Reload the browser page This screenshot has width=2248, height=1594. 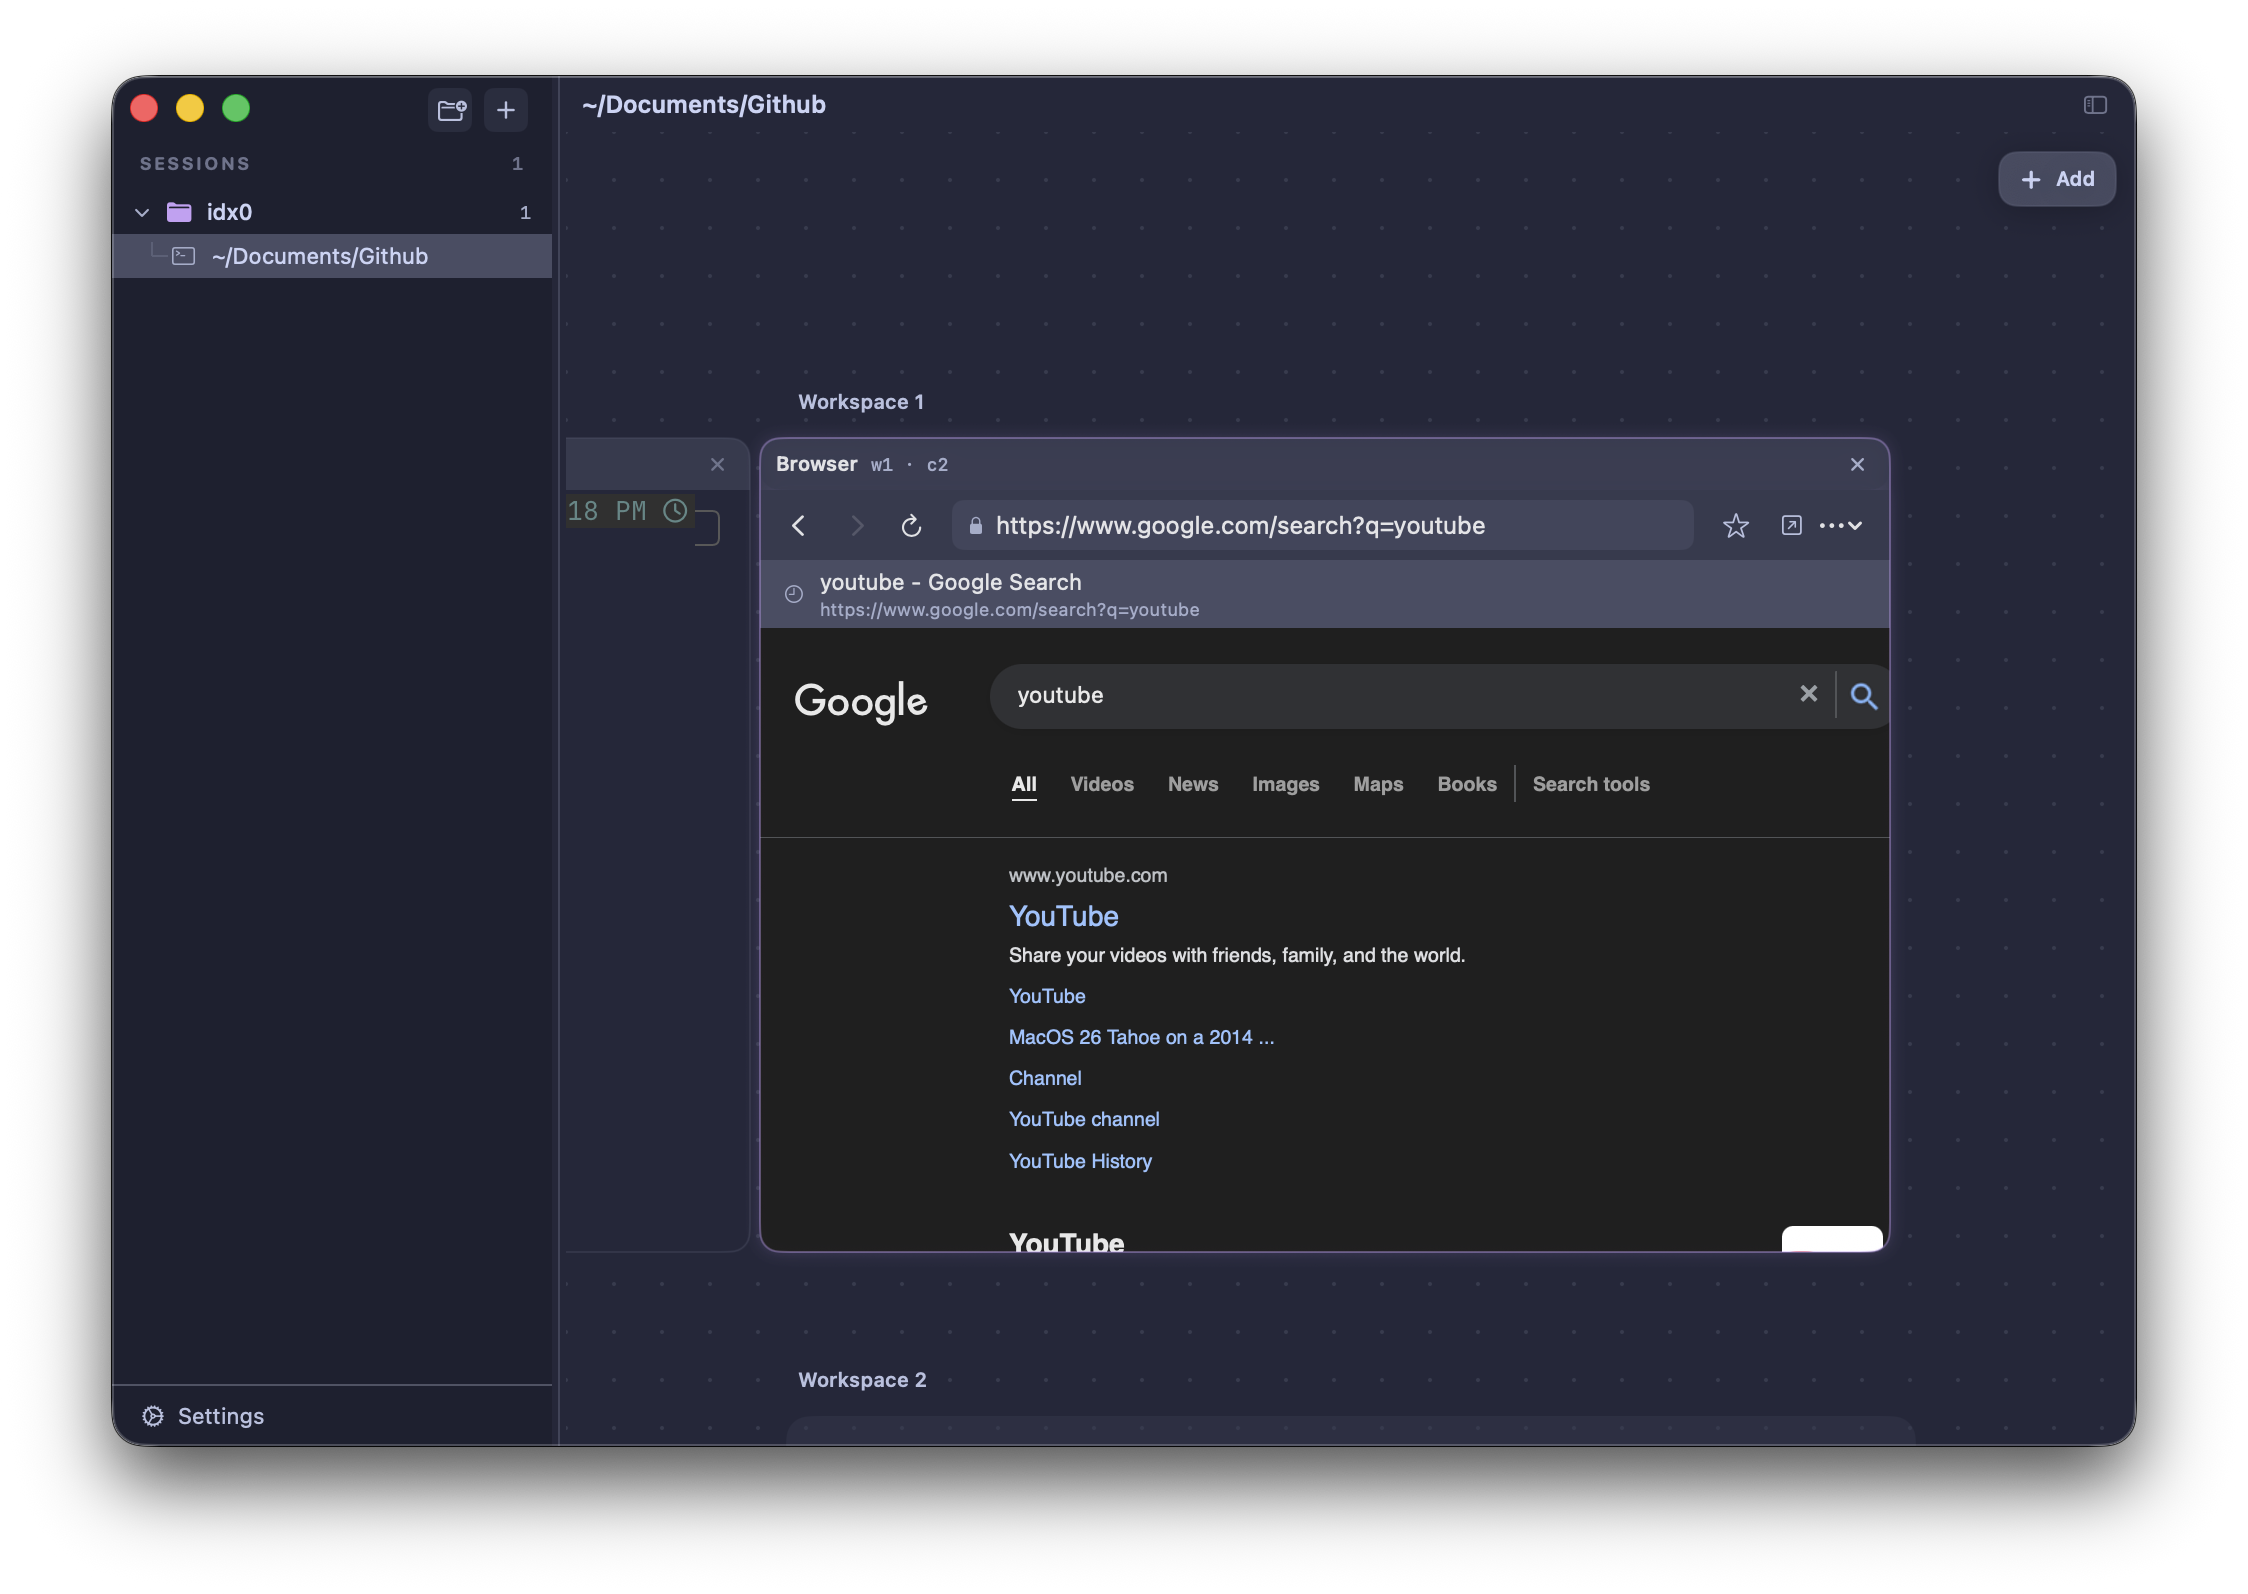pos(911,526)
